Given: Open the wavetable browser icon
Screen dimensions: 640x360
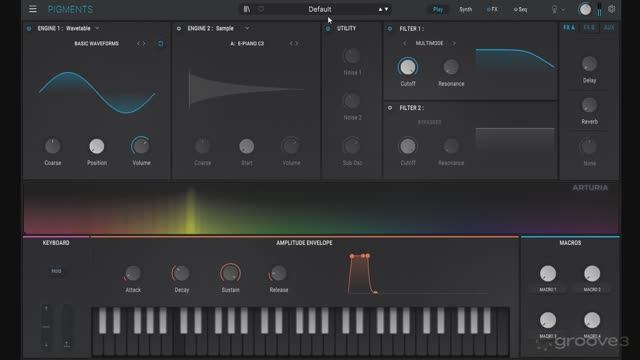Looking at the screenshot, I should (160, 43).
